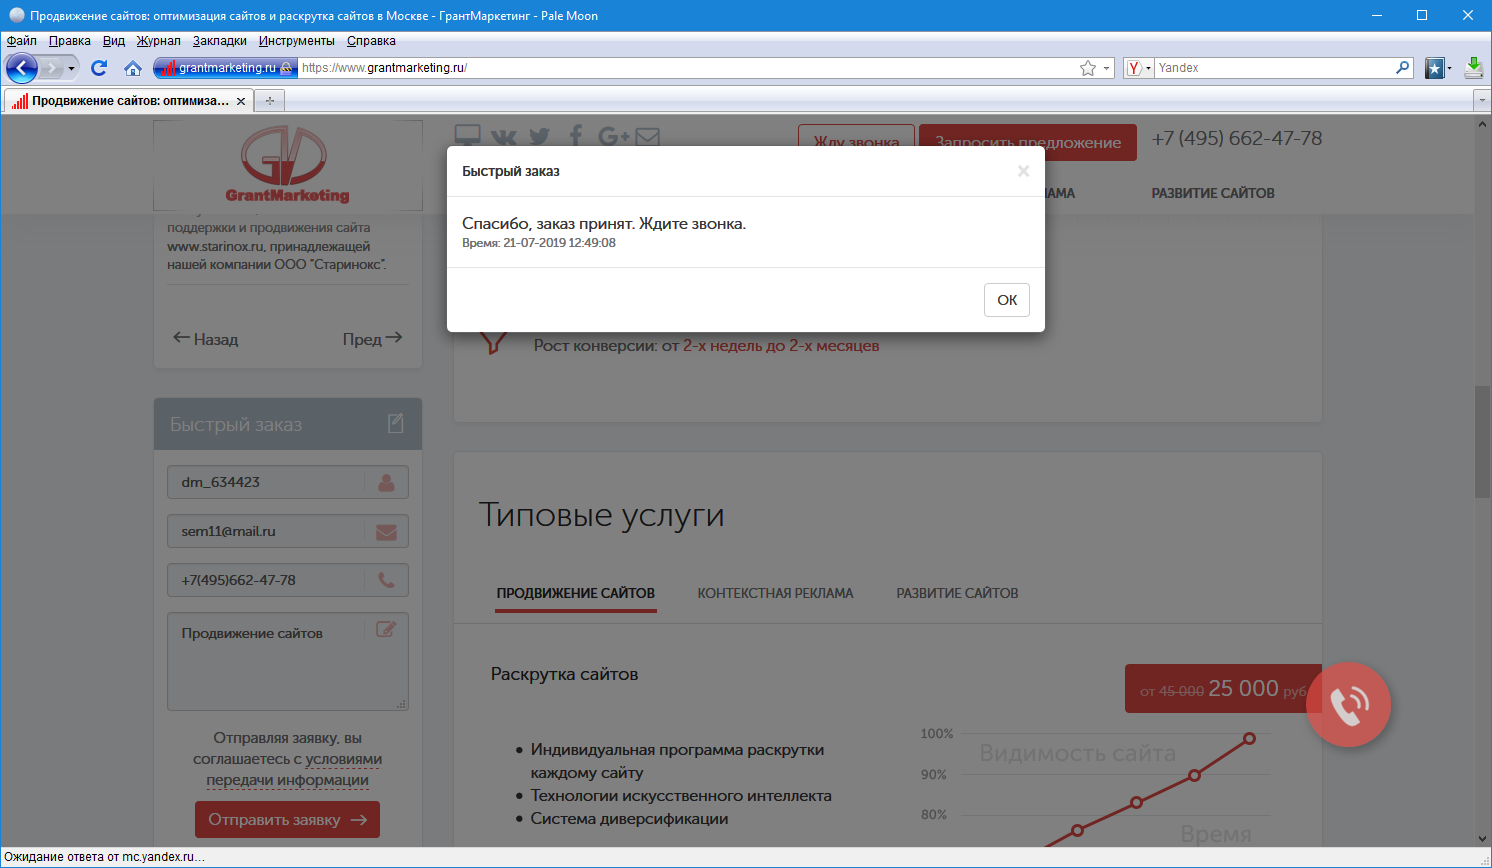The width and height of the screenshot is (1492, 868).
Task: Click the GrantMarketing logo
Action: tap(288, 165)
